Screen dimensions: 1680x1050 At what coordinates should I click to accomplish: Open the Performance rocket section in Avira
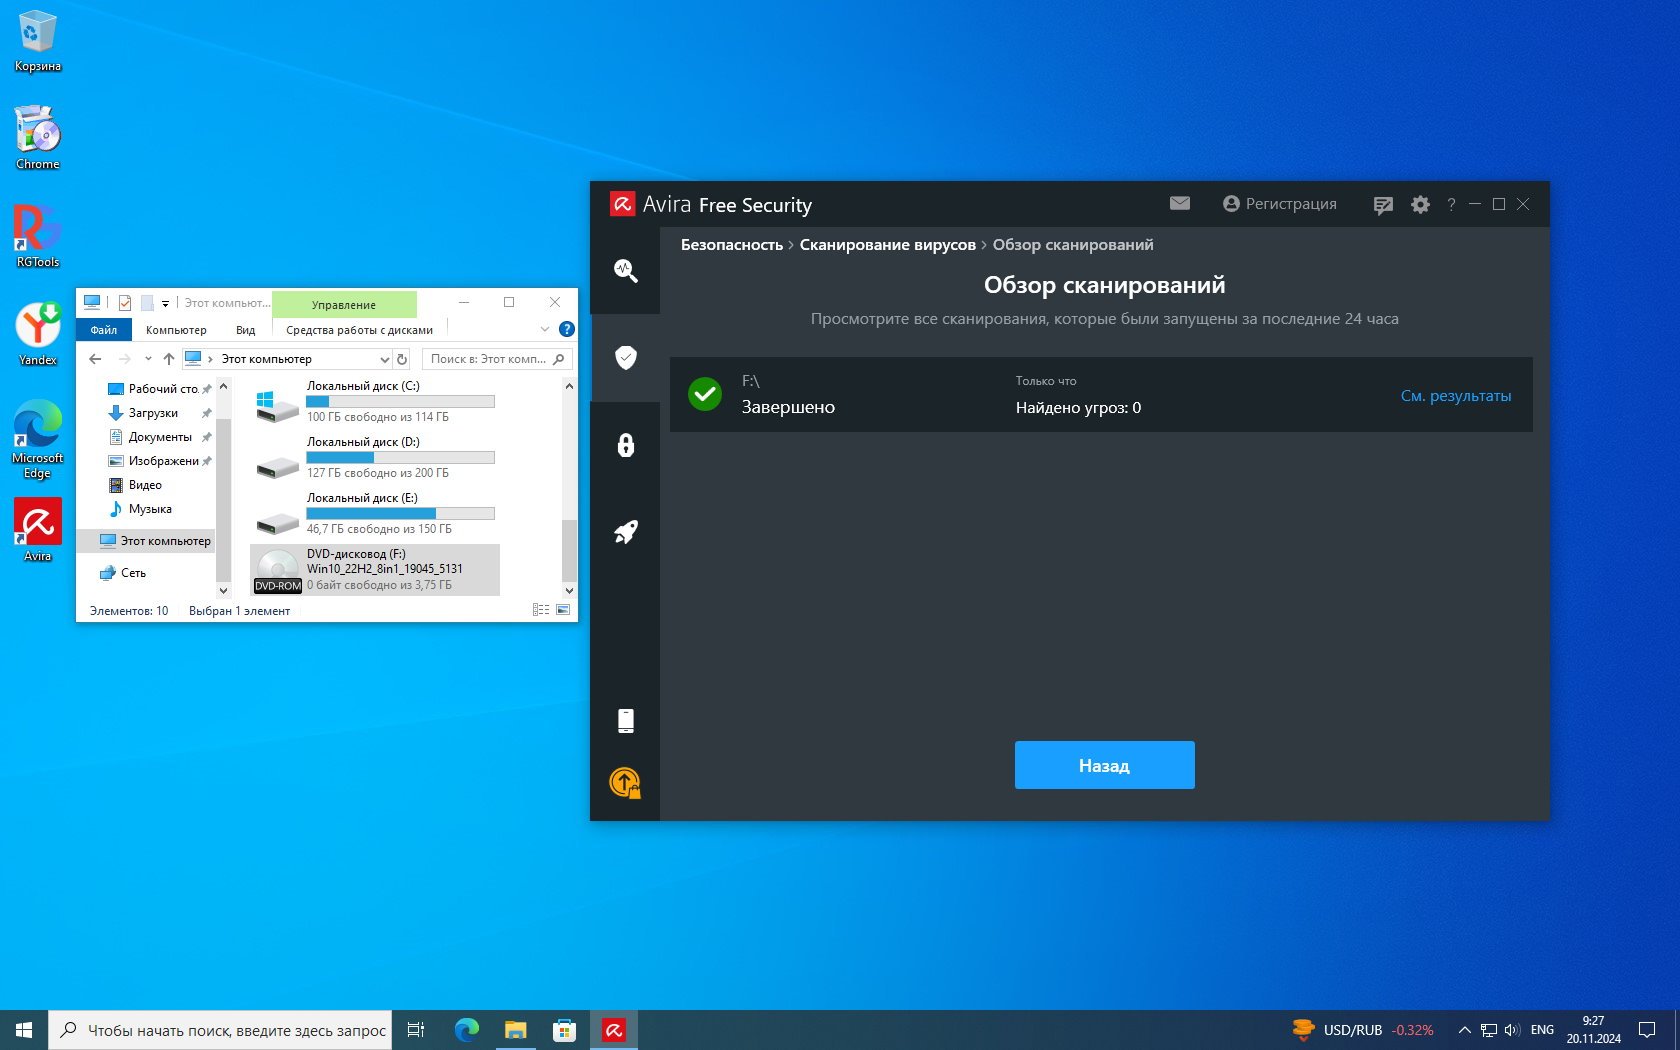click(625, 532)
